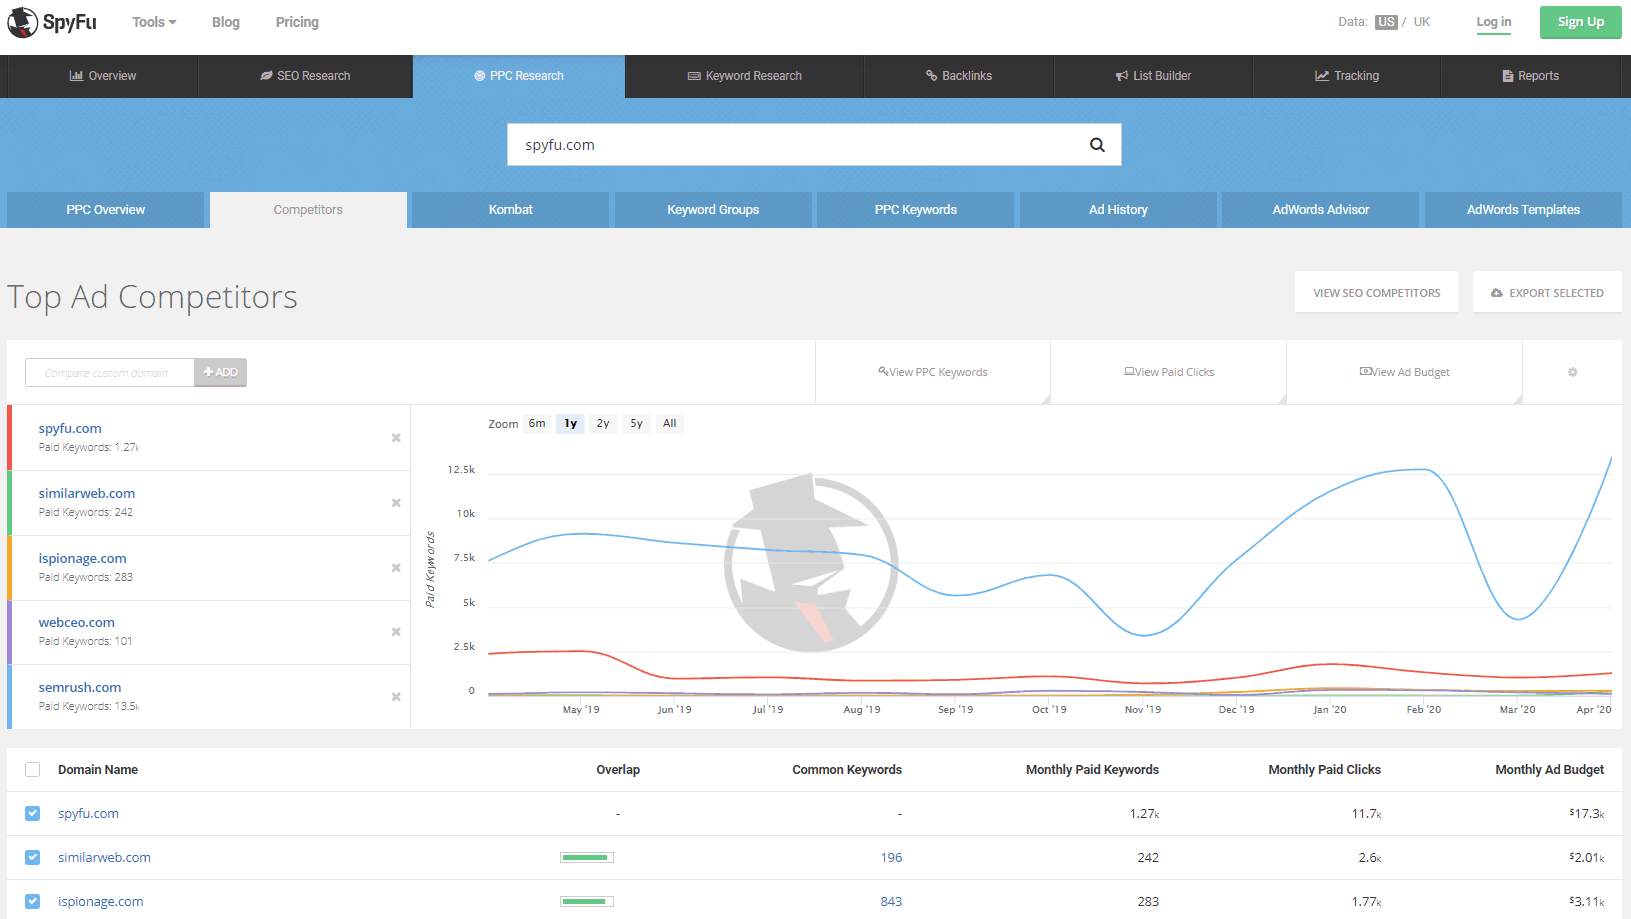Open Tracking via the chart icon

[x=1320, y=75]
